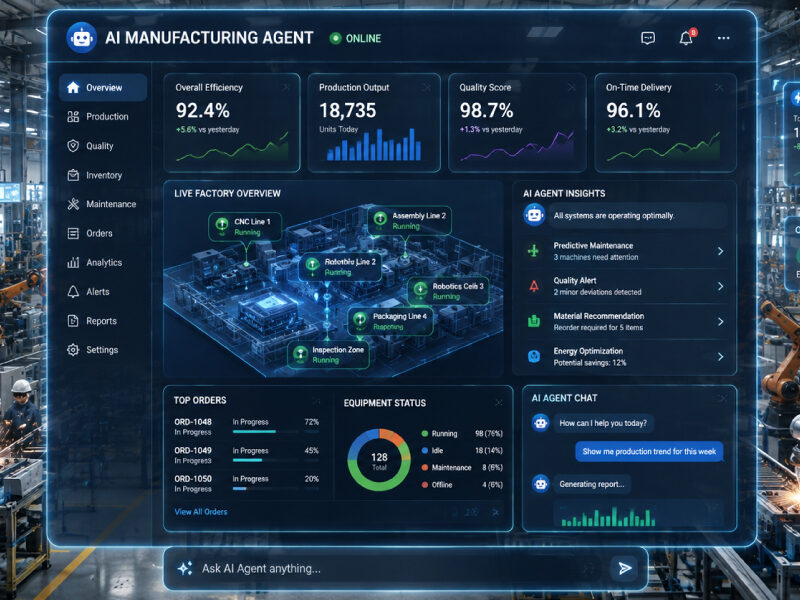
Task: Click the Production Output bar chart
Action: pos(374,145)
